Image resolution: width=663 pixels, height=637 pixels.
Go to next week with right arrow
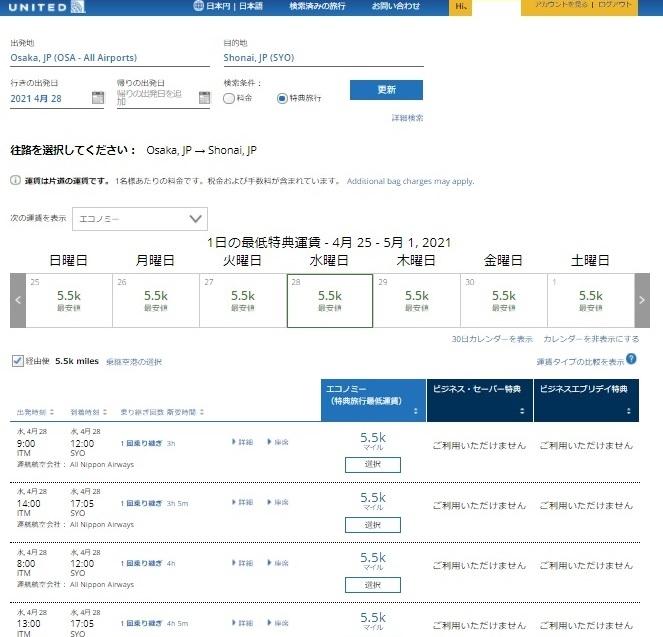pyautogui.click(x=642, y=300)
